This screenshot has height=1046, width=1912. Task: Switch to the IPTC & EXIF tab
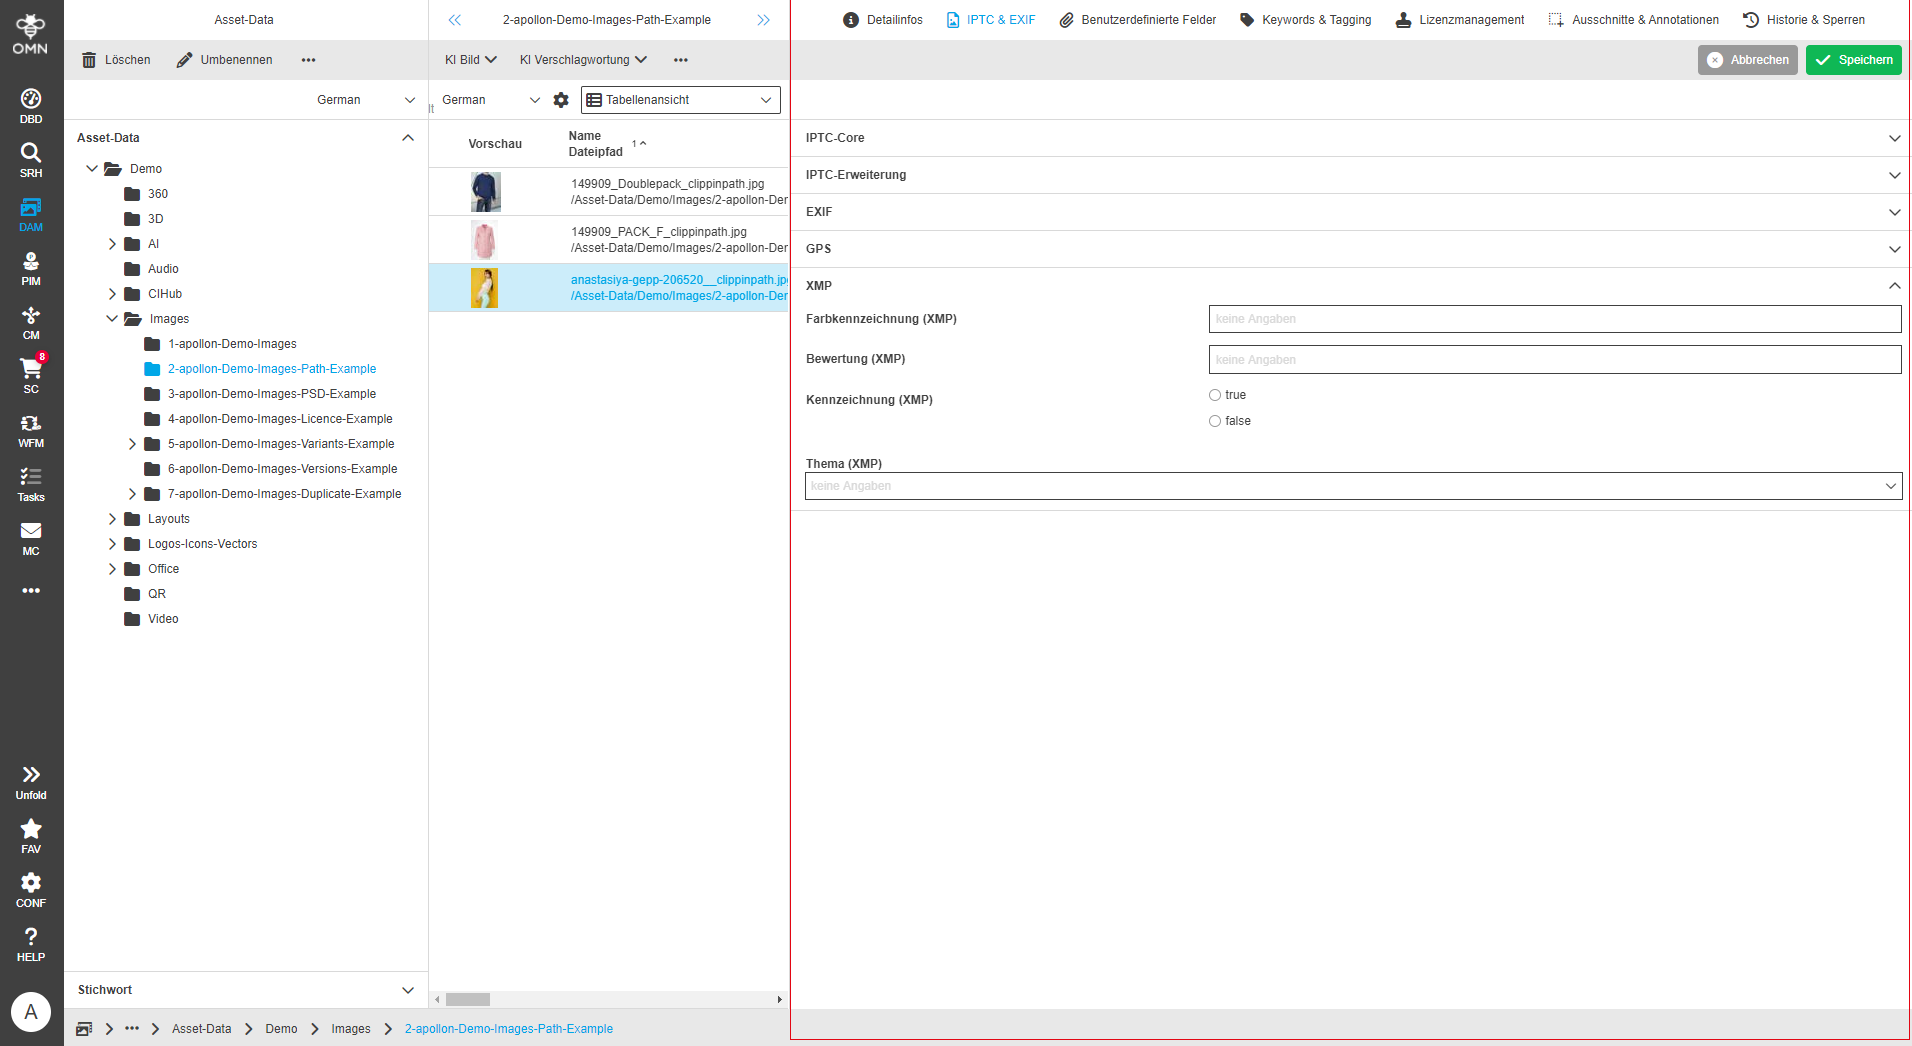tap(991, 20)
